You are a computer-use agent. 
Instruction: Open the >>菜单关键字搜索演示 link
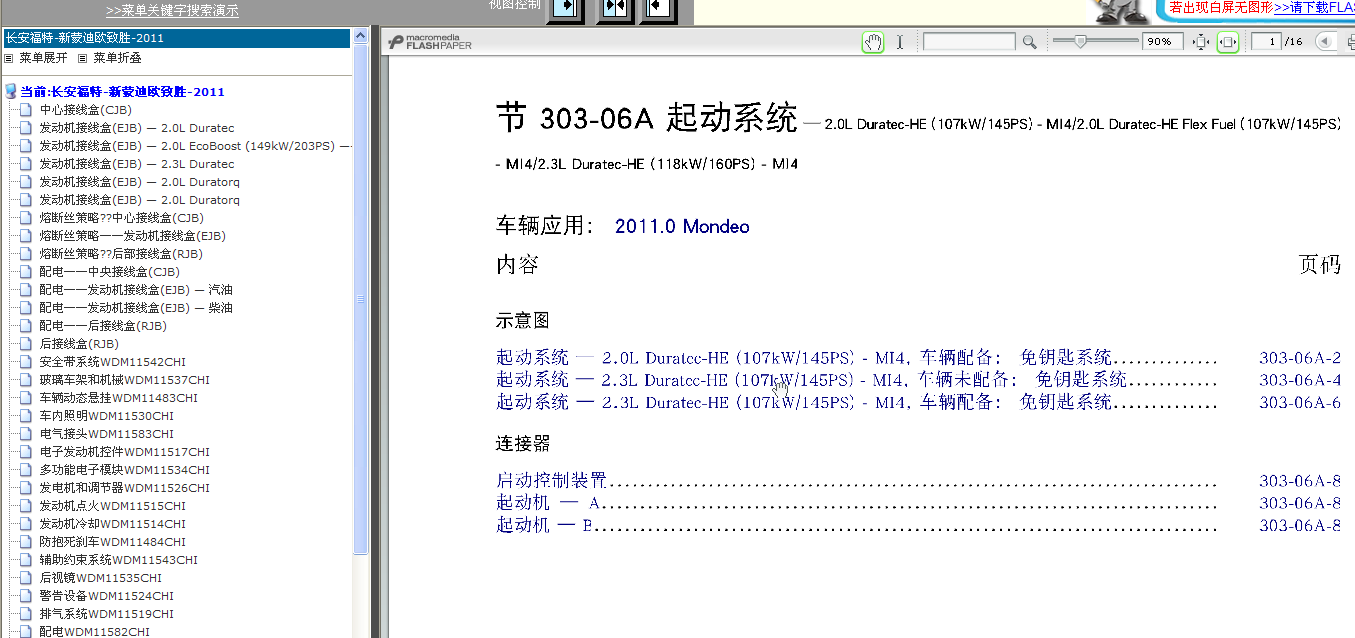[173, 11]
